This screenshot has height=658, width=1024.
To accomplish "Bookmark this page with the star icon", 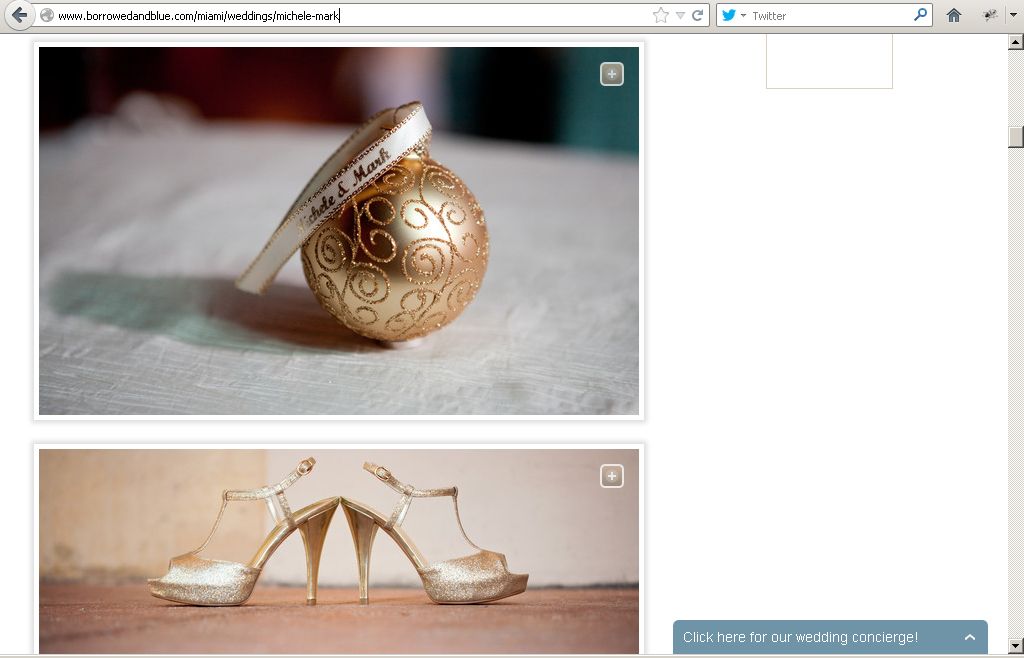I will [x=661, y=16].
